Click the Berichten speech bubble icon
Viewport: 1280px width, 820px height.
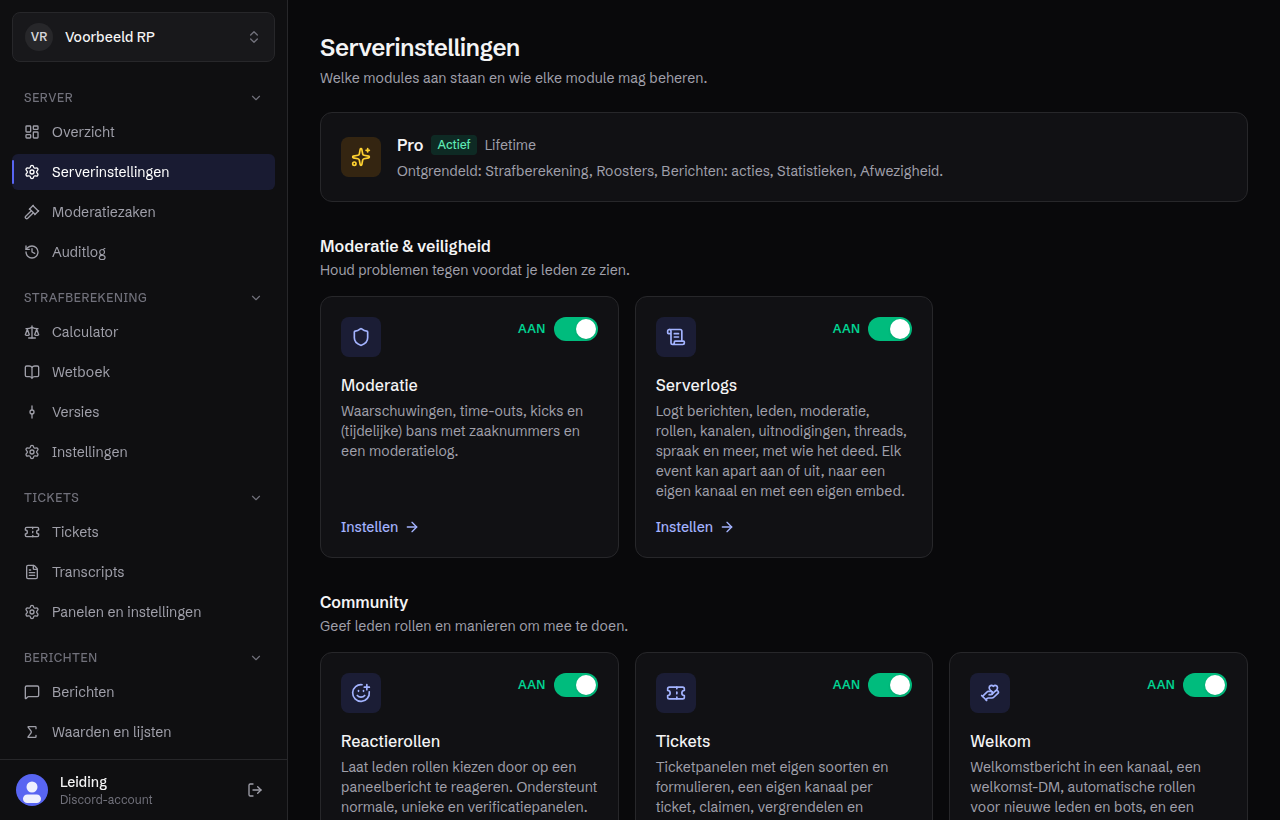coord(32,692)
